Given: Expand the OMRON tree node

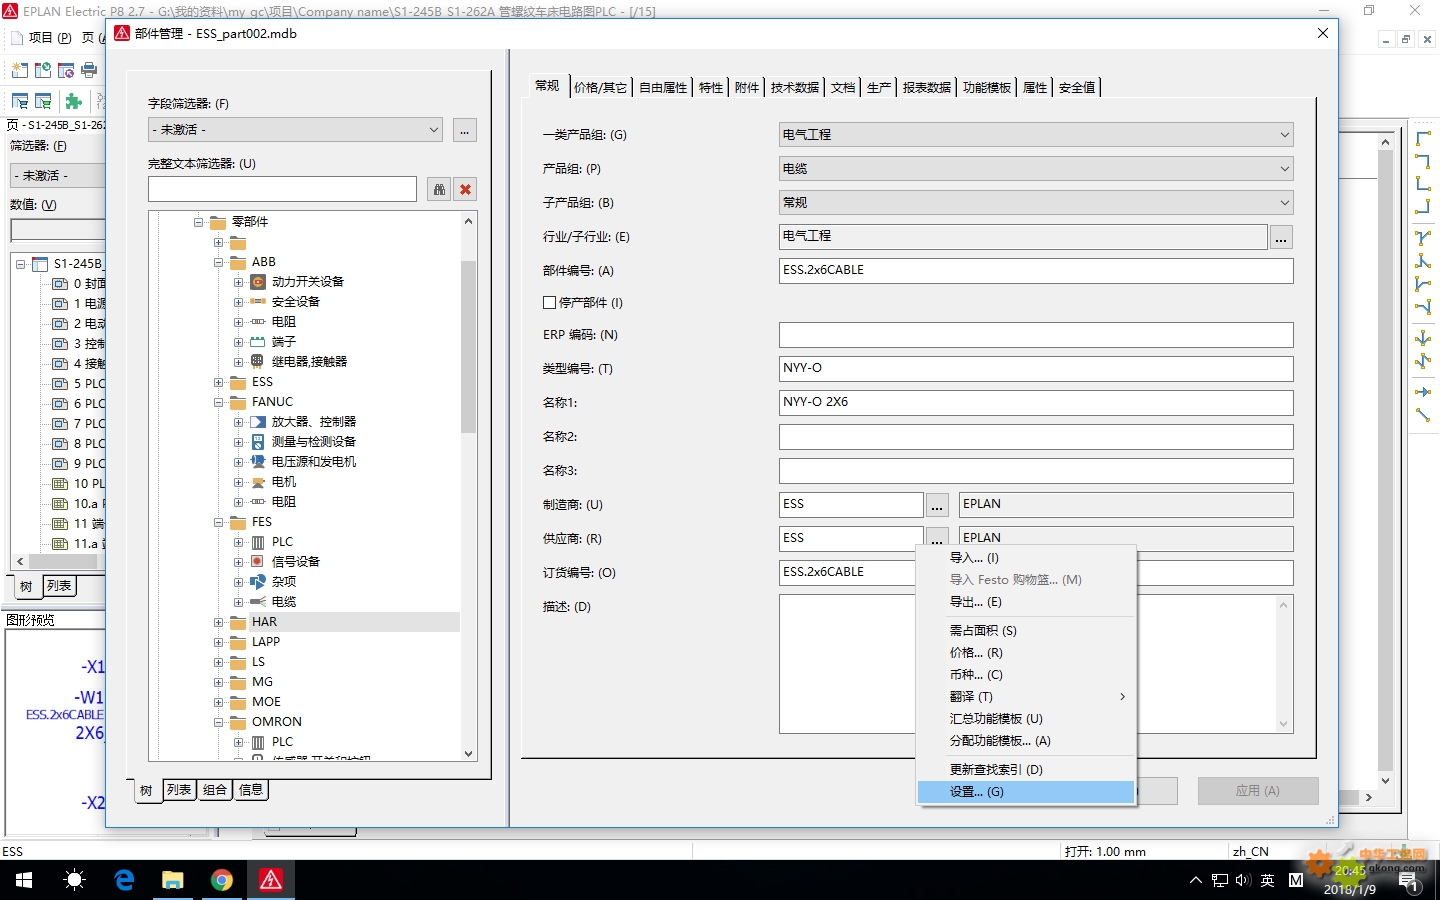Looking at the screenshot, I should pyautogui.click(x=219, y=722).
